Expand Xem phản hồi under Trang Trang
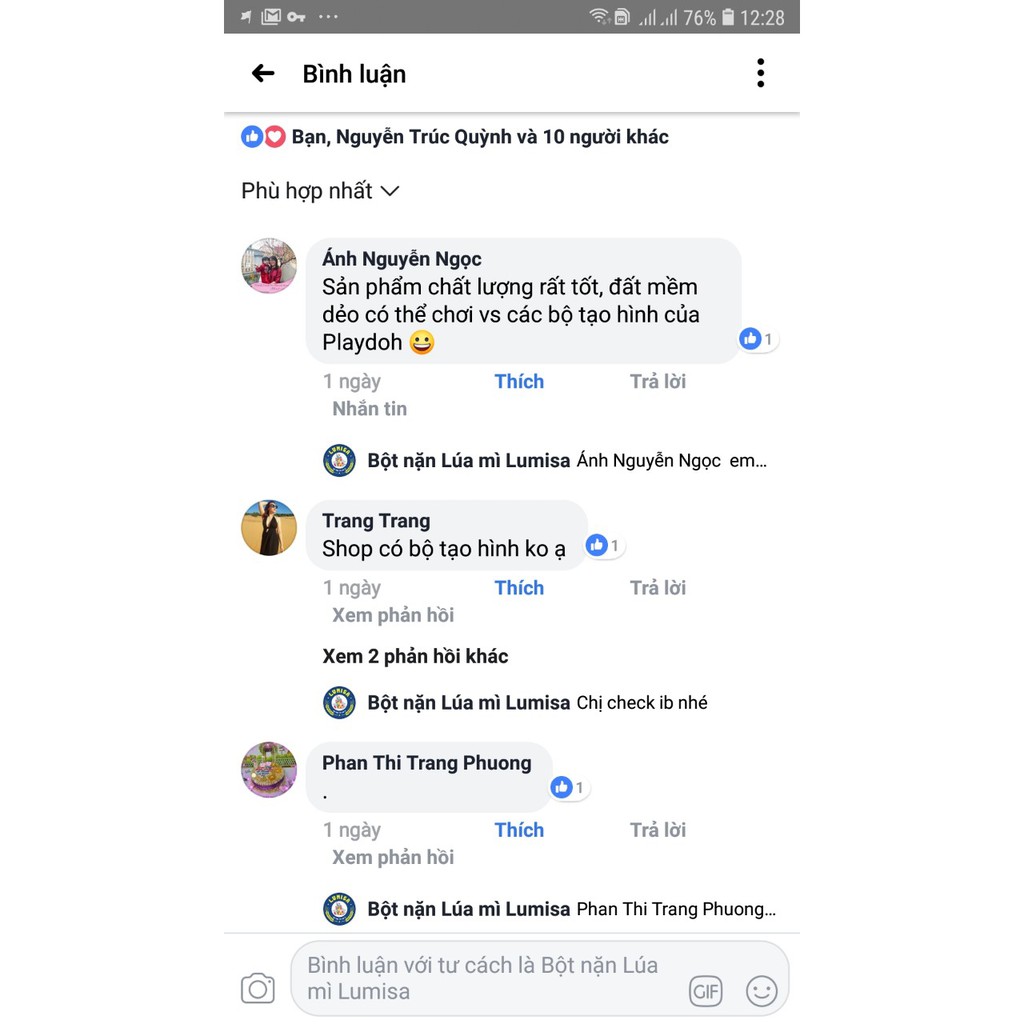This screenshot has width=1024, height=1024. [x=393, y=615]
